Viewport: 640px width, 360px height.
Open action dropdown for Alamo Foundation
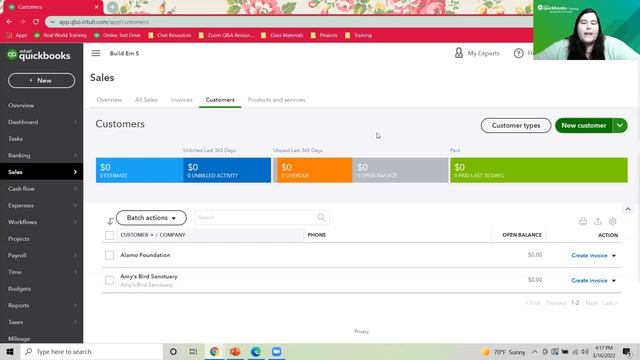pos(614,256)
